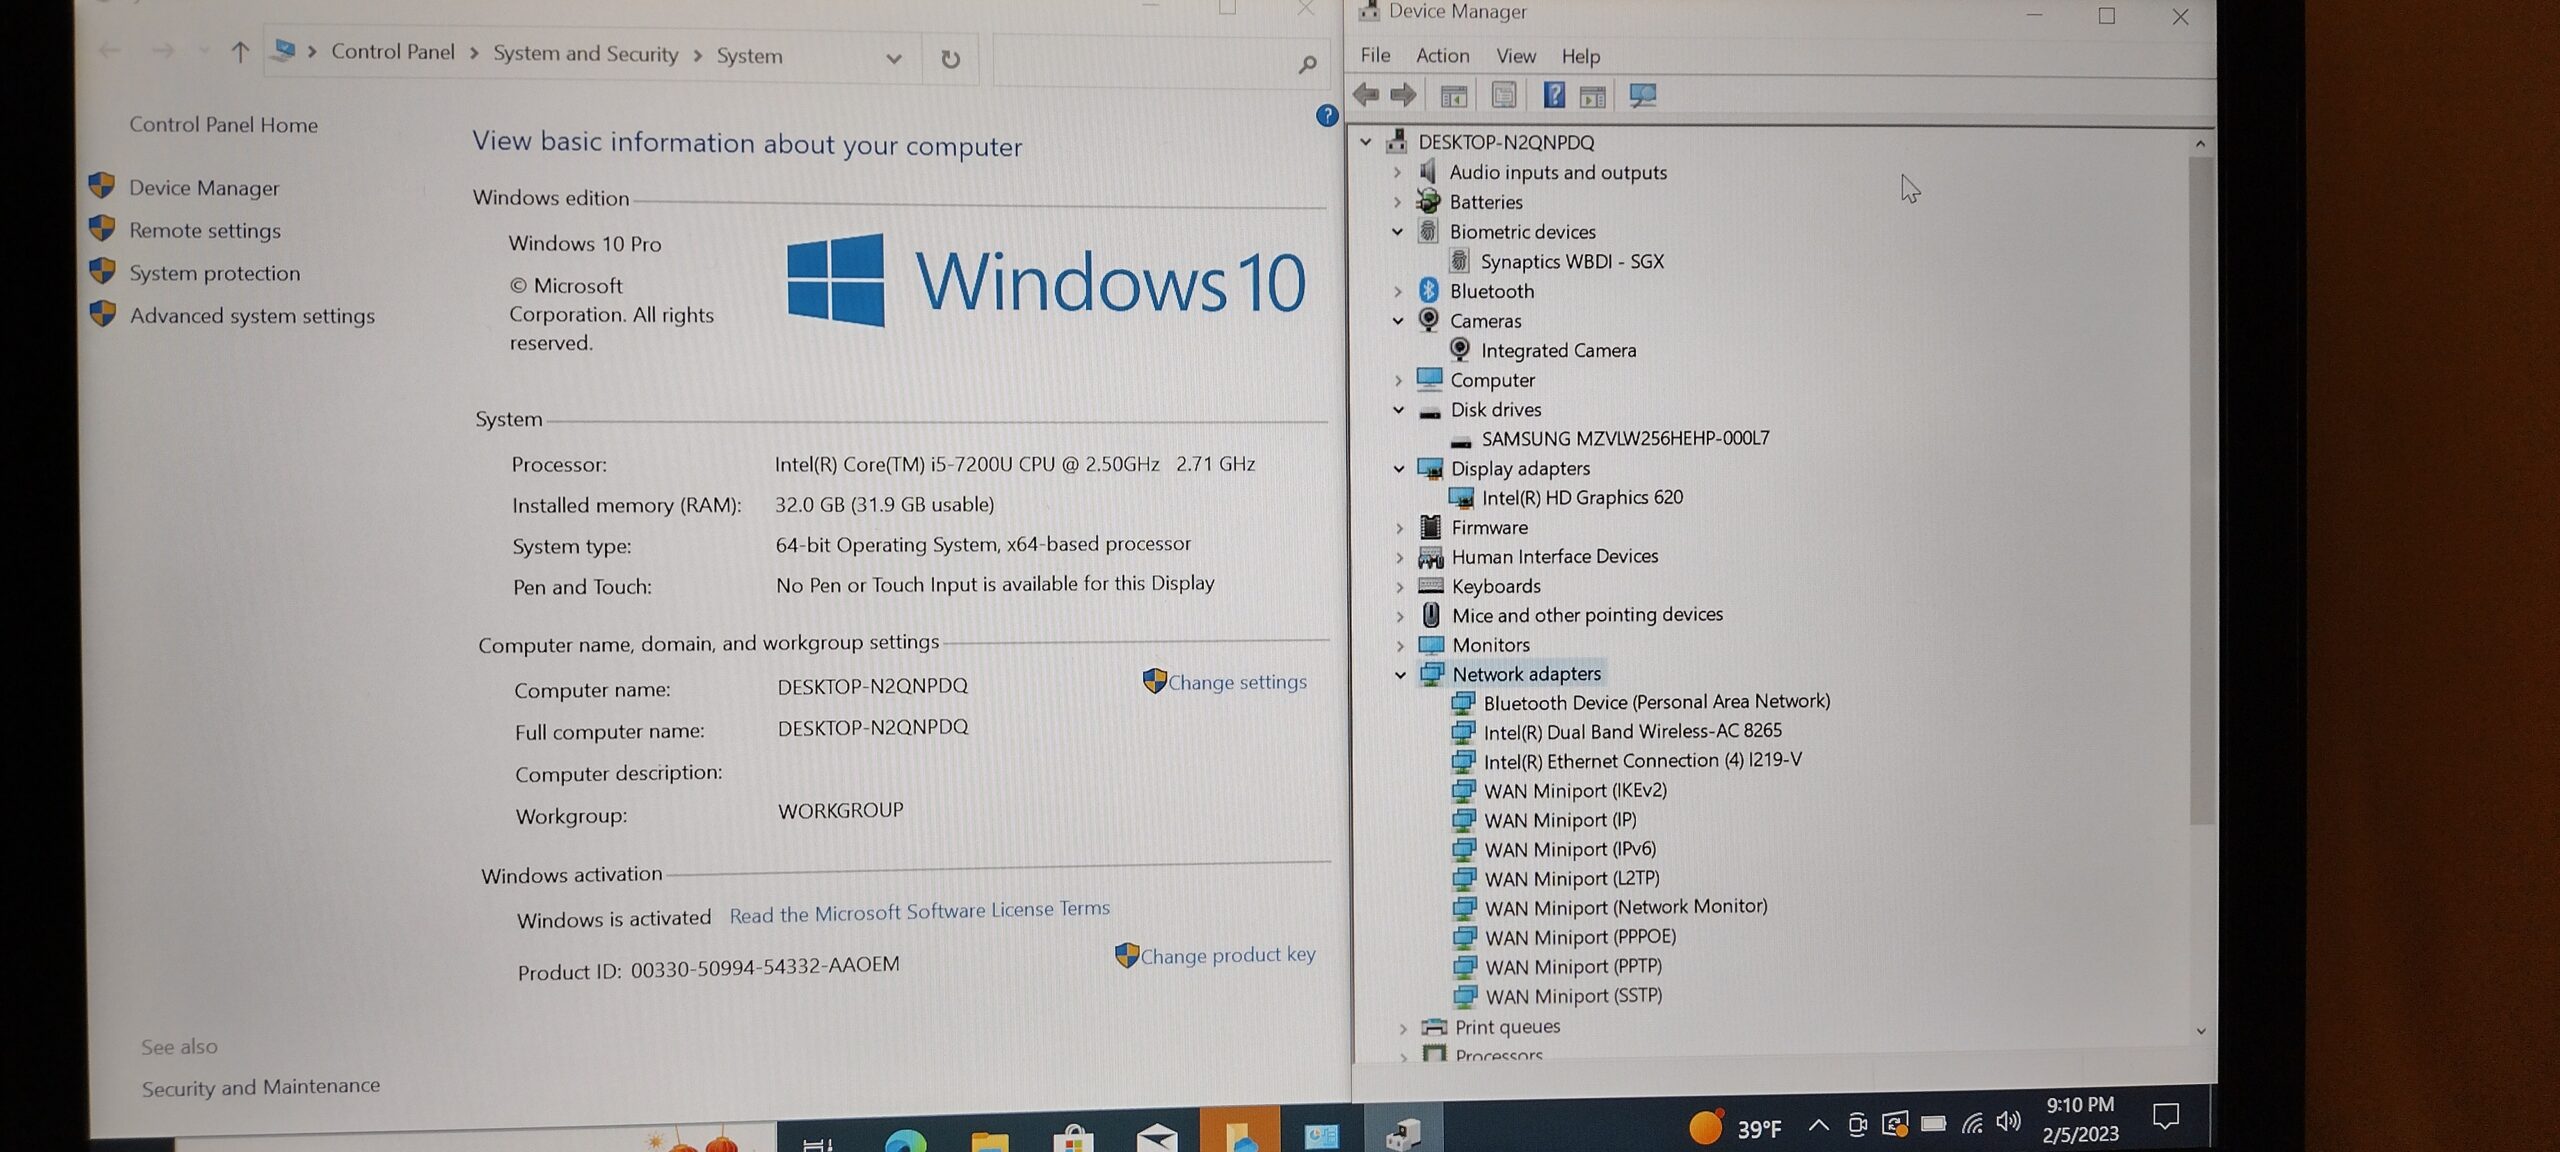
Task: Open notification Action Center icon
Action: [2166, 1117]
